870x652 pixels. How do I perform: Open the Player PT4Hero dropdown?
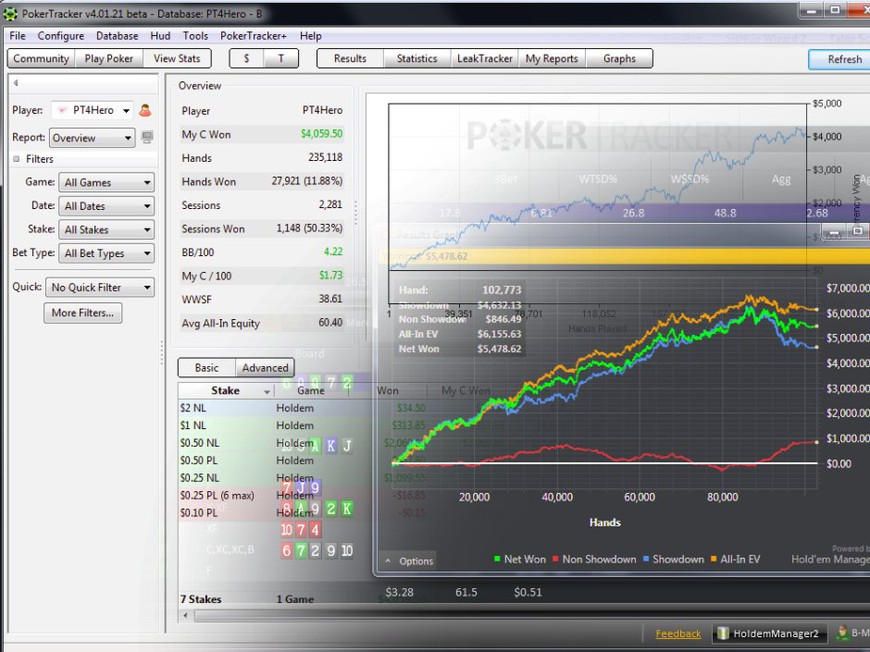click(x=93, y=110)
